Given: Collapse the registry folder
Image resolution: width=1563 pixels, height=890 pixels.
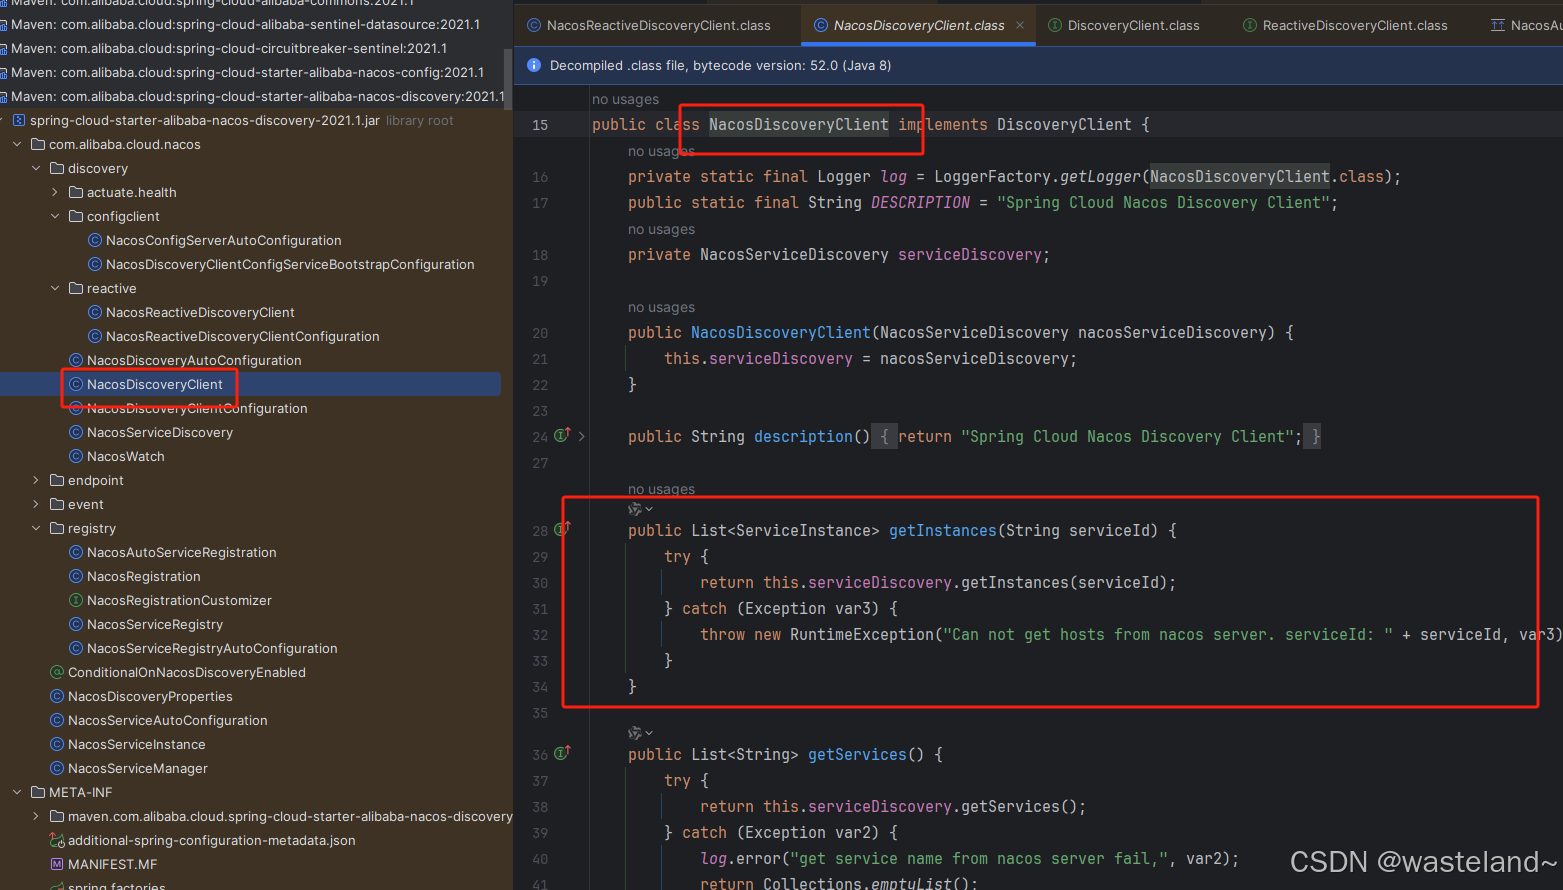Looking at the screenshot, I should coord(36,528).
